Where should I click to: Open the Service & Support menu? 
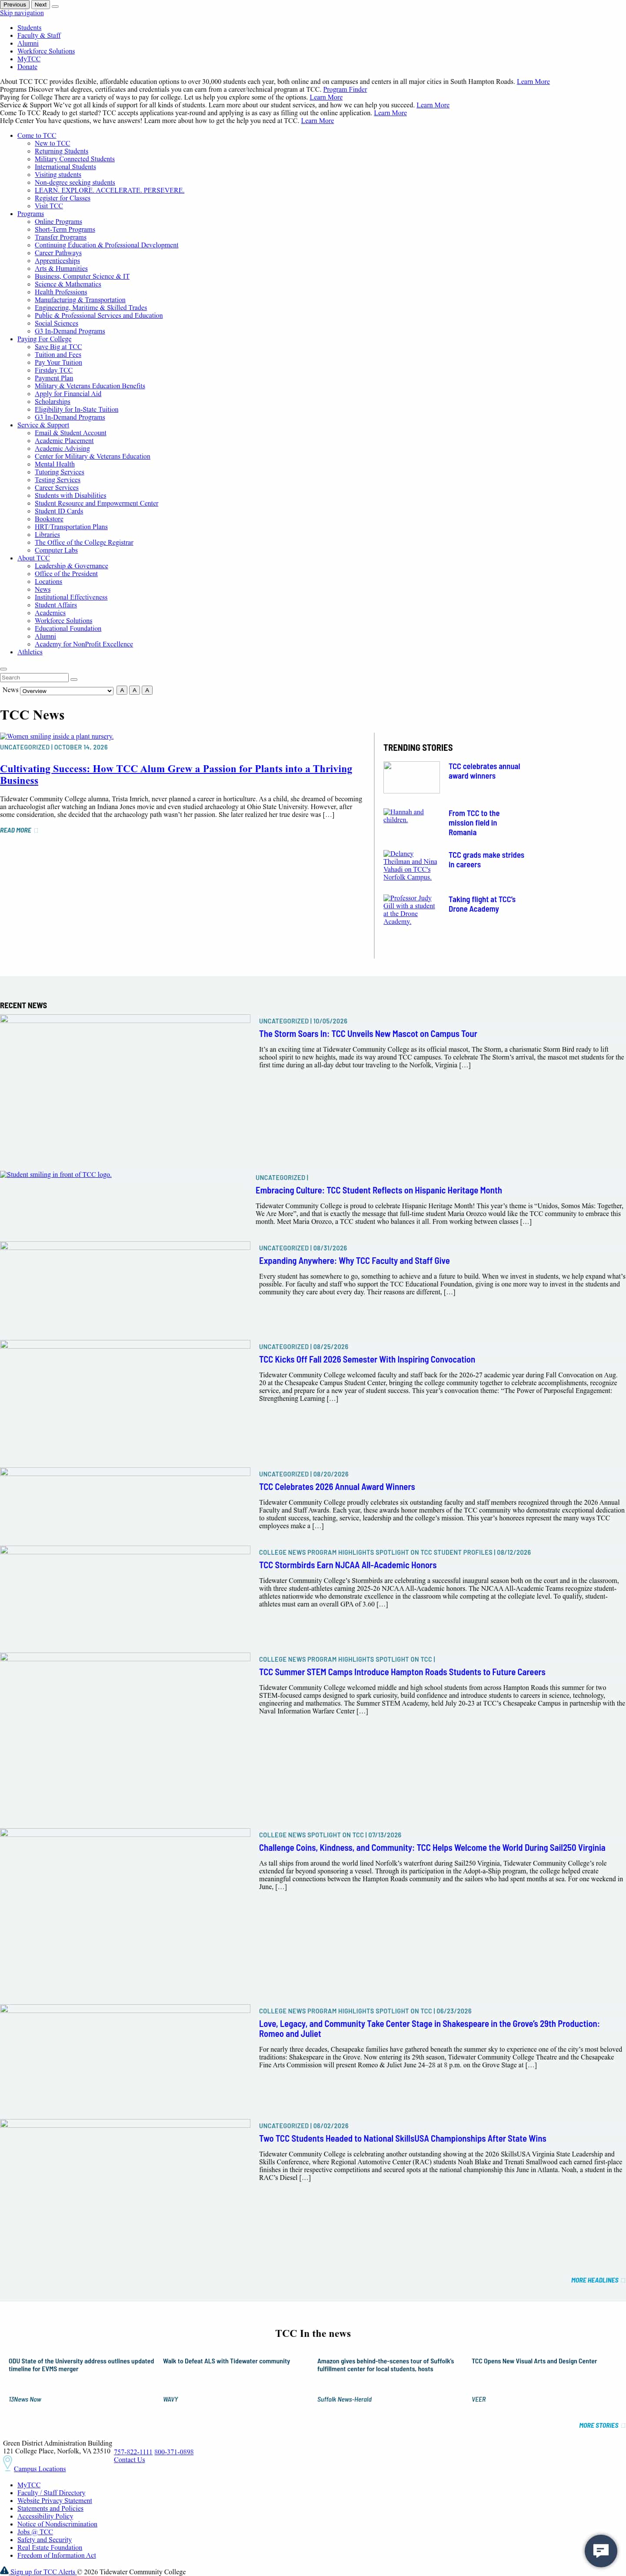click(x=43, y=425)
